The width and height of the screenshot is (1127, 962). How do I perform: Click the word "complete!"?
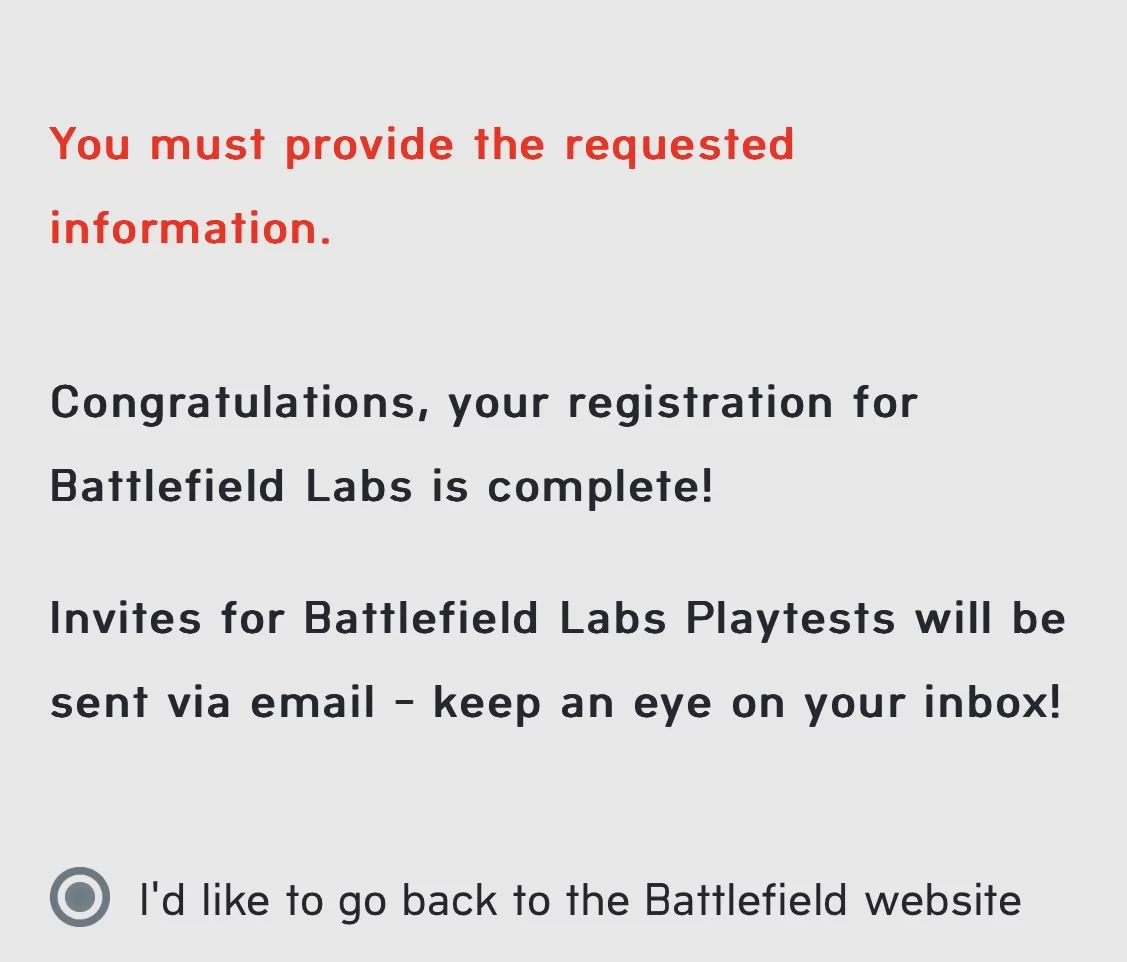click(600, 489)
